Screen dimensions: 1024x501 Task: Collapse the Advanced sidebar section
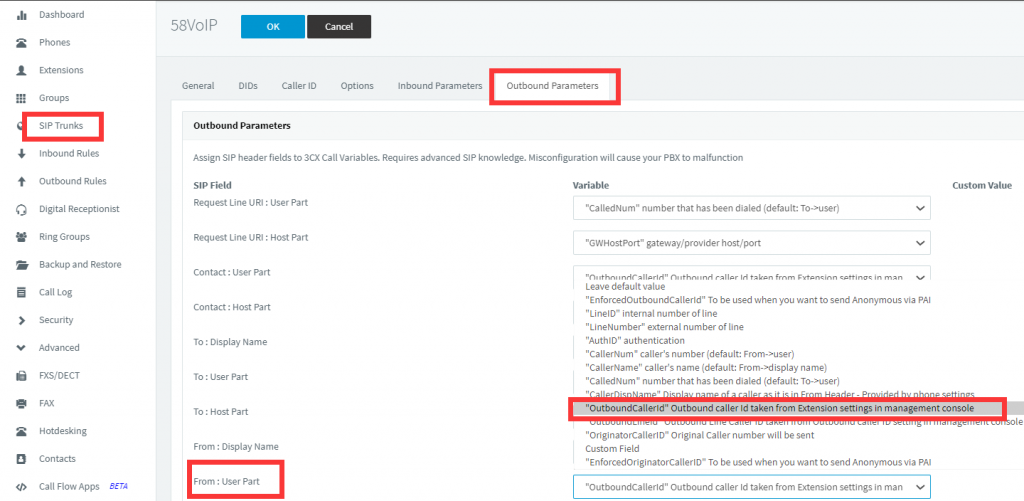coord(21,348)
